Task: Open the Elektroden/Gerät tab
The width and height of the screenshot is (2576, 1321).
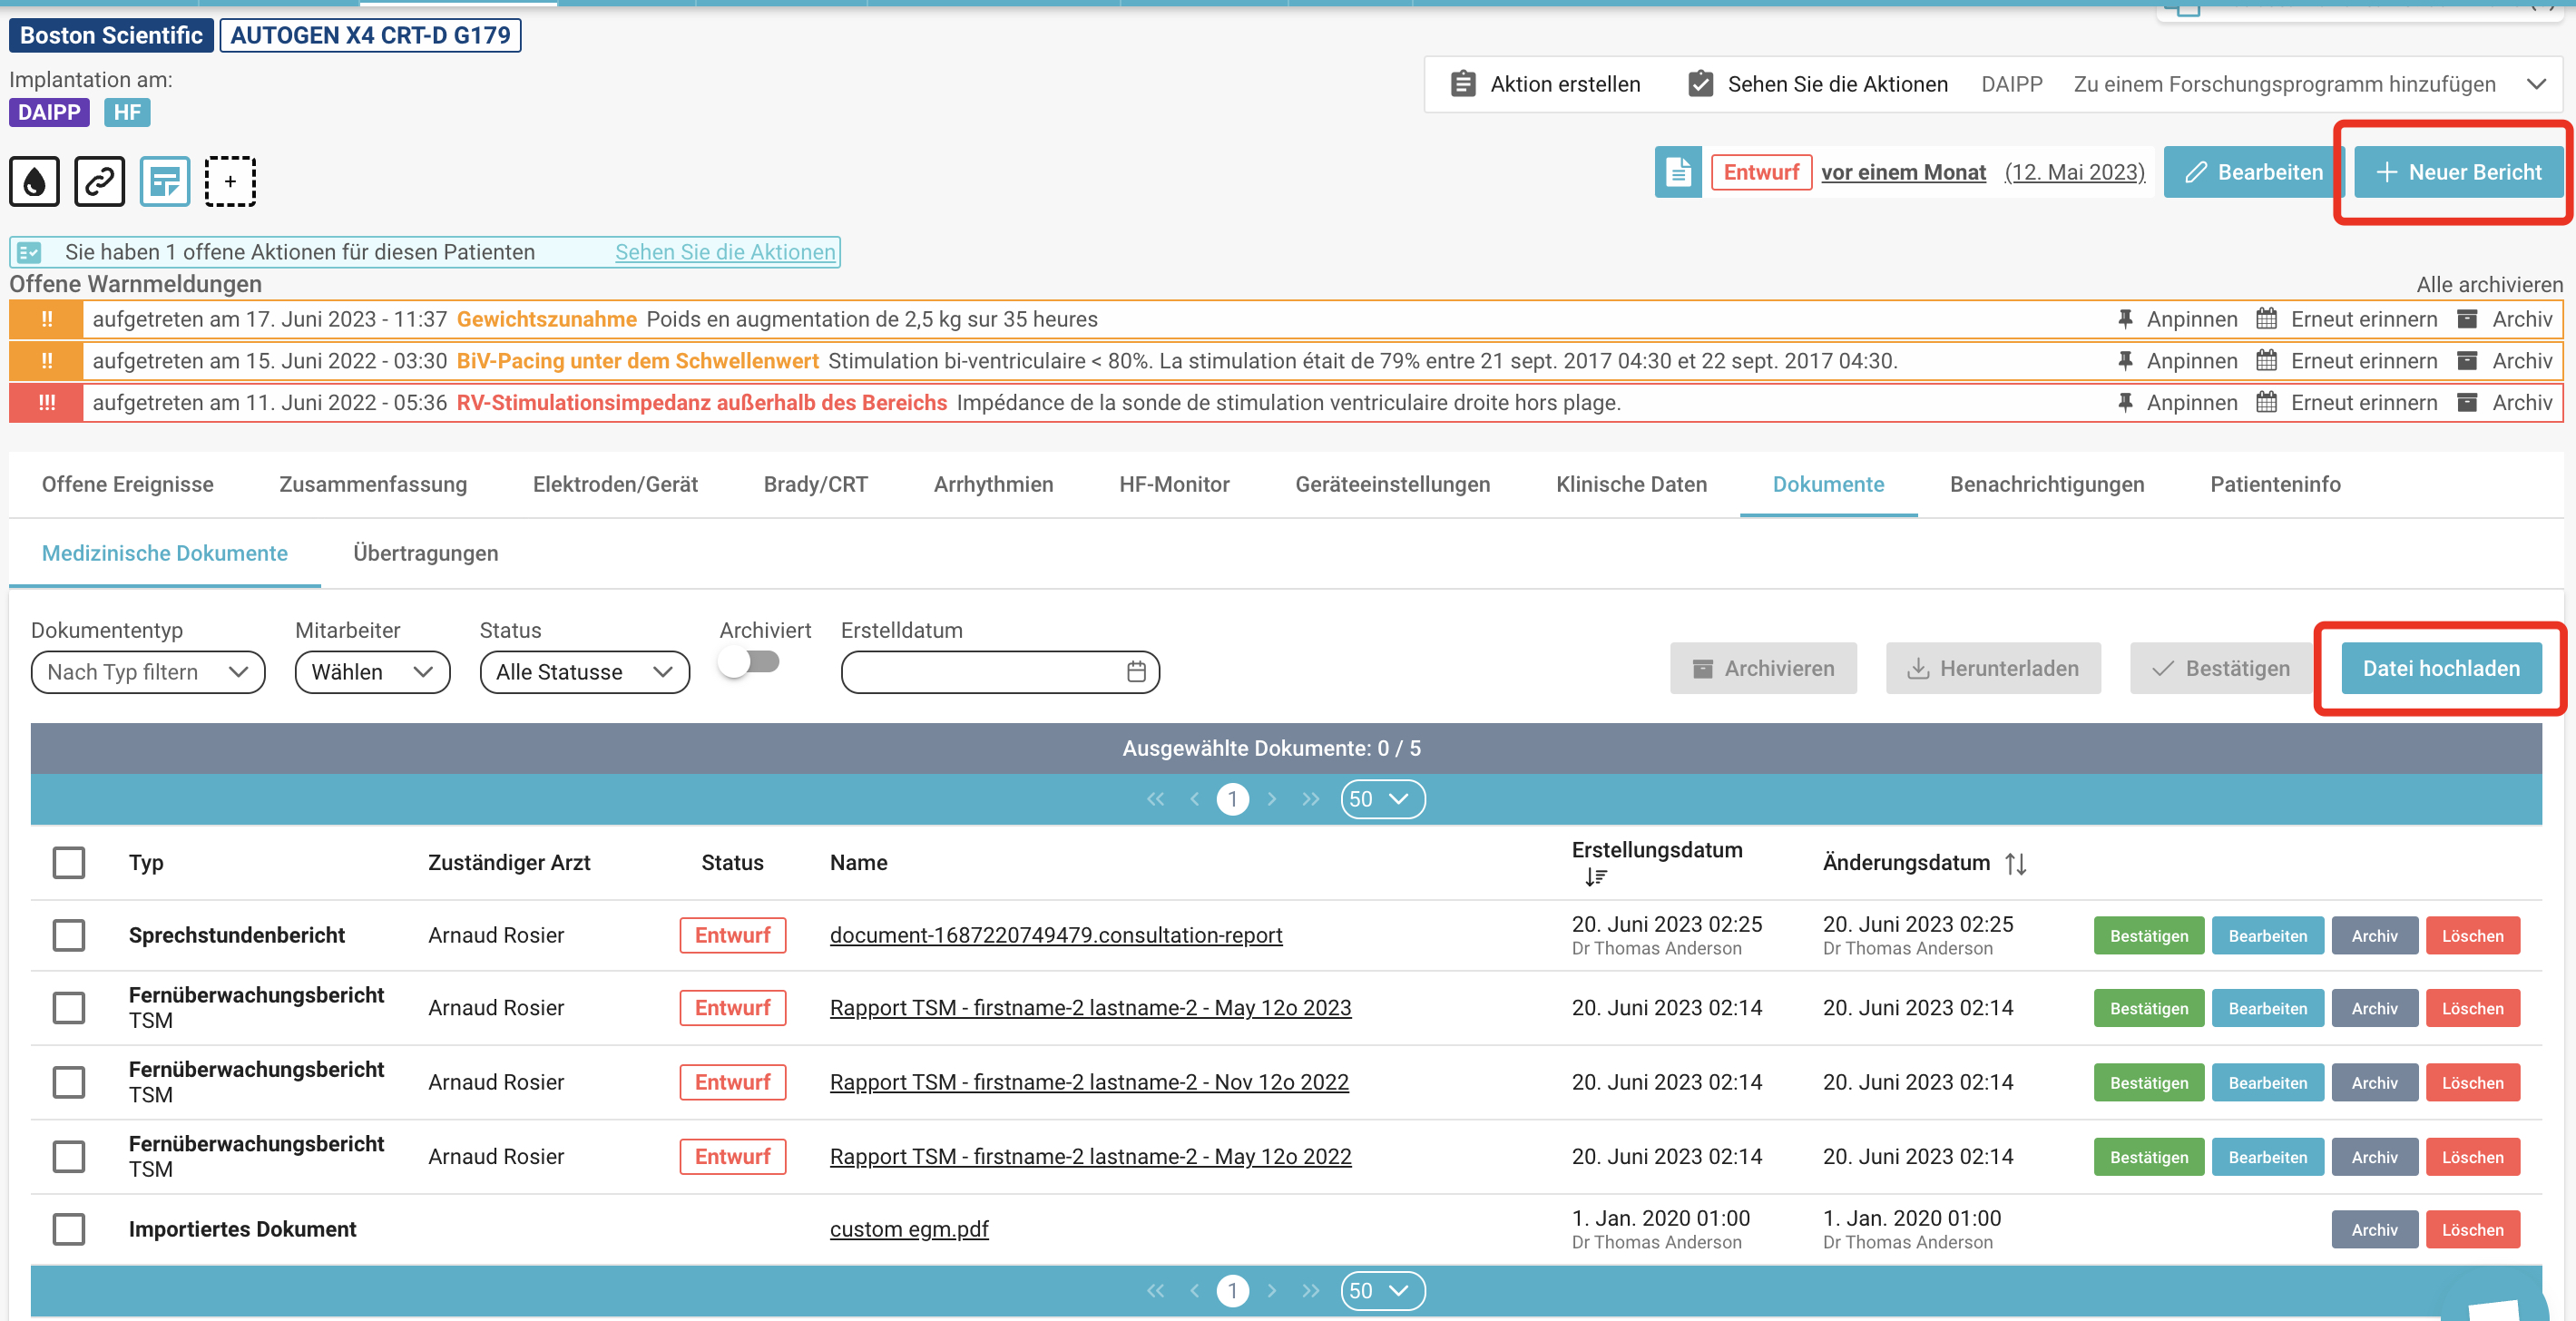Action: [x=615, y=484]
